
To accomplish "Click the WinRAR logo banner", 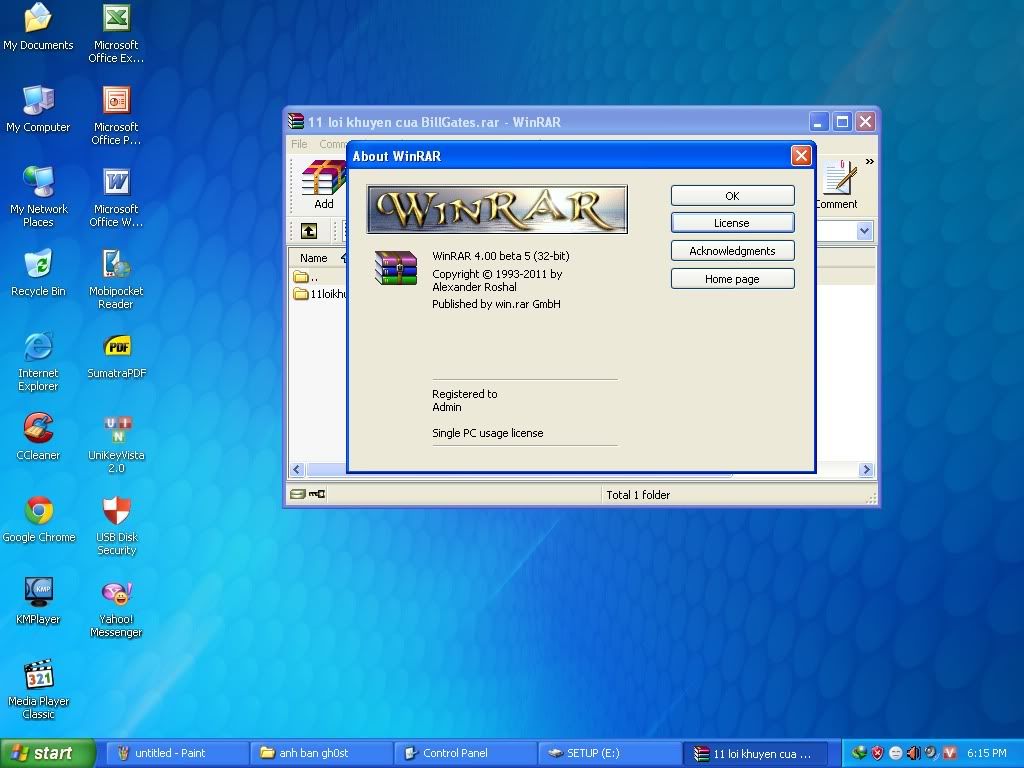I will click(497, 209).
